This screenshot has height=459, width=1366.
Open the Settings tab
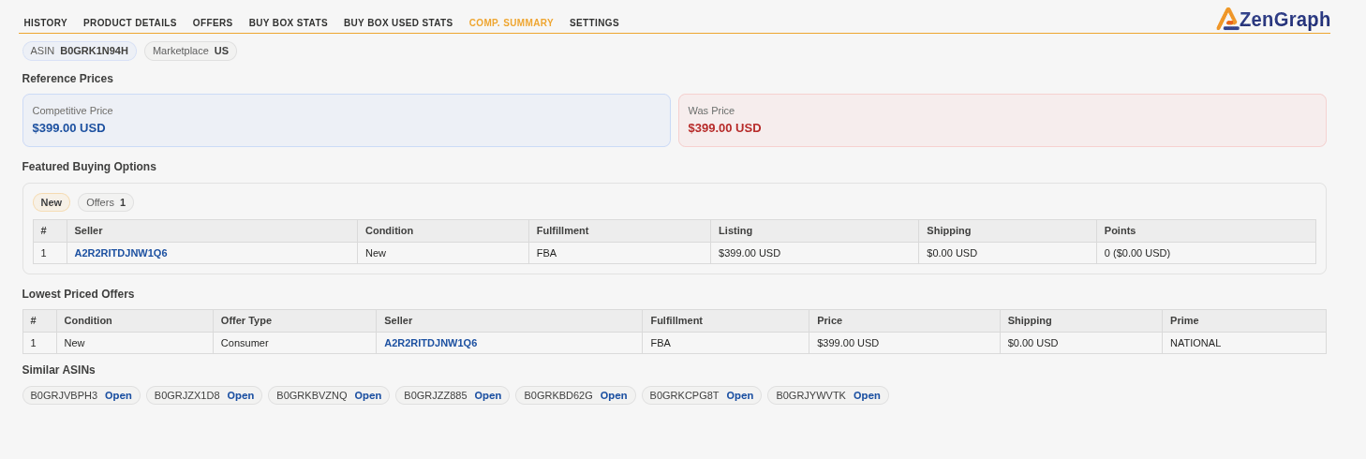[x=594, y=23]
